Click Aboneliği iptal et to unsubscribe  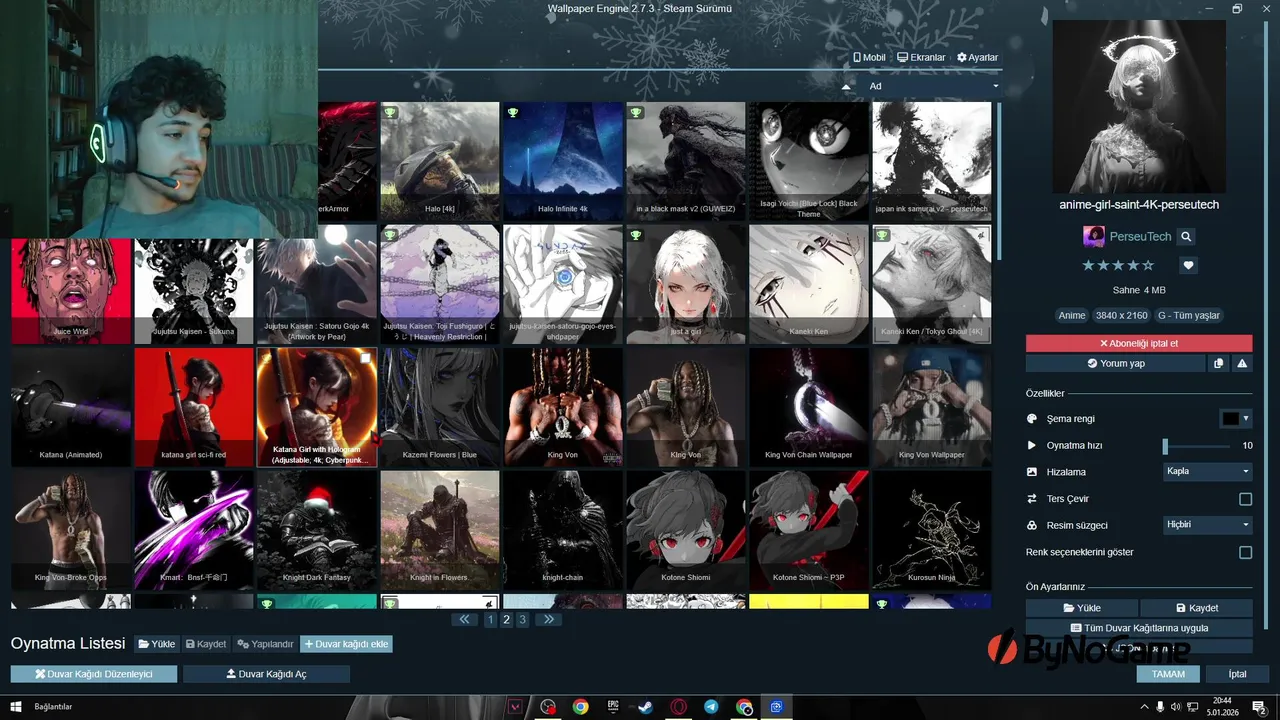[1139, 343]
